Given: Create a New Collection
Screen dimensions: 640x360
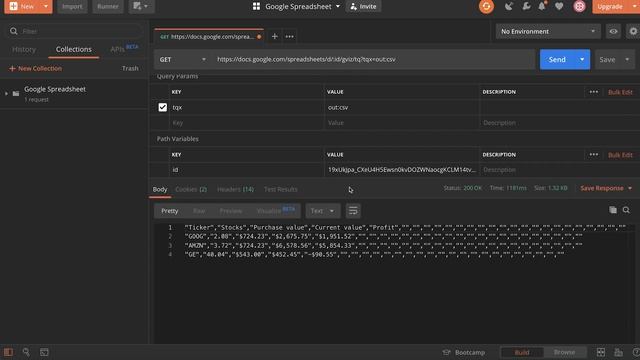Looking at the screenshot, I should (x=36, y=68).
